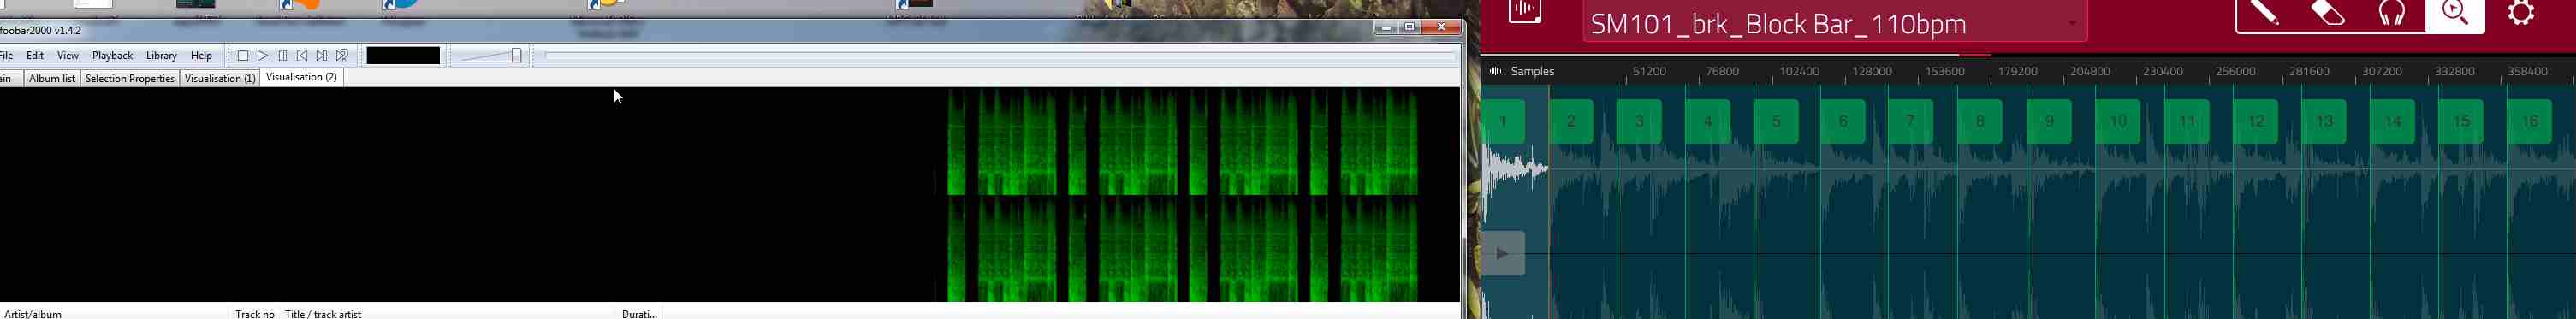This screenshot has height=319, width=2576.
Task: Open the sample name dropdown SM101_brk_Block Bar_110bpm
Action: pyautogui.click(x=1835, y=23)
